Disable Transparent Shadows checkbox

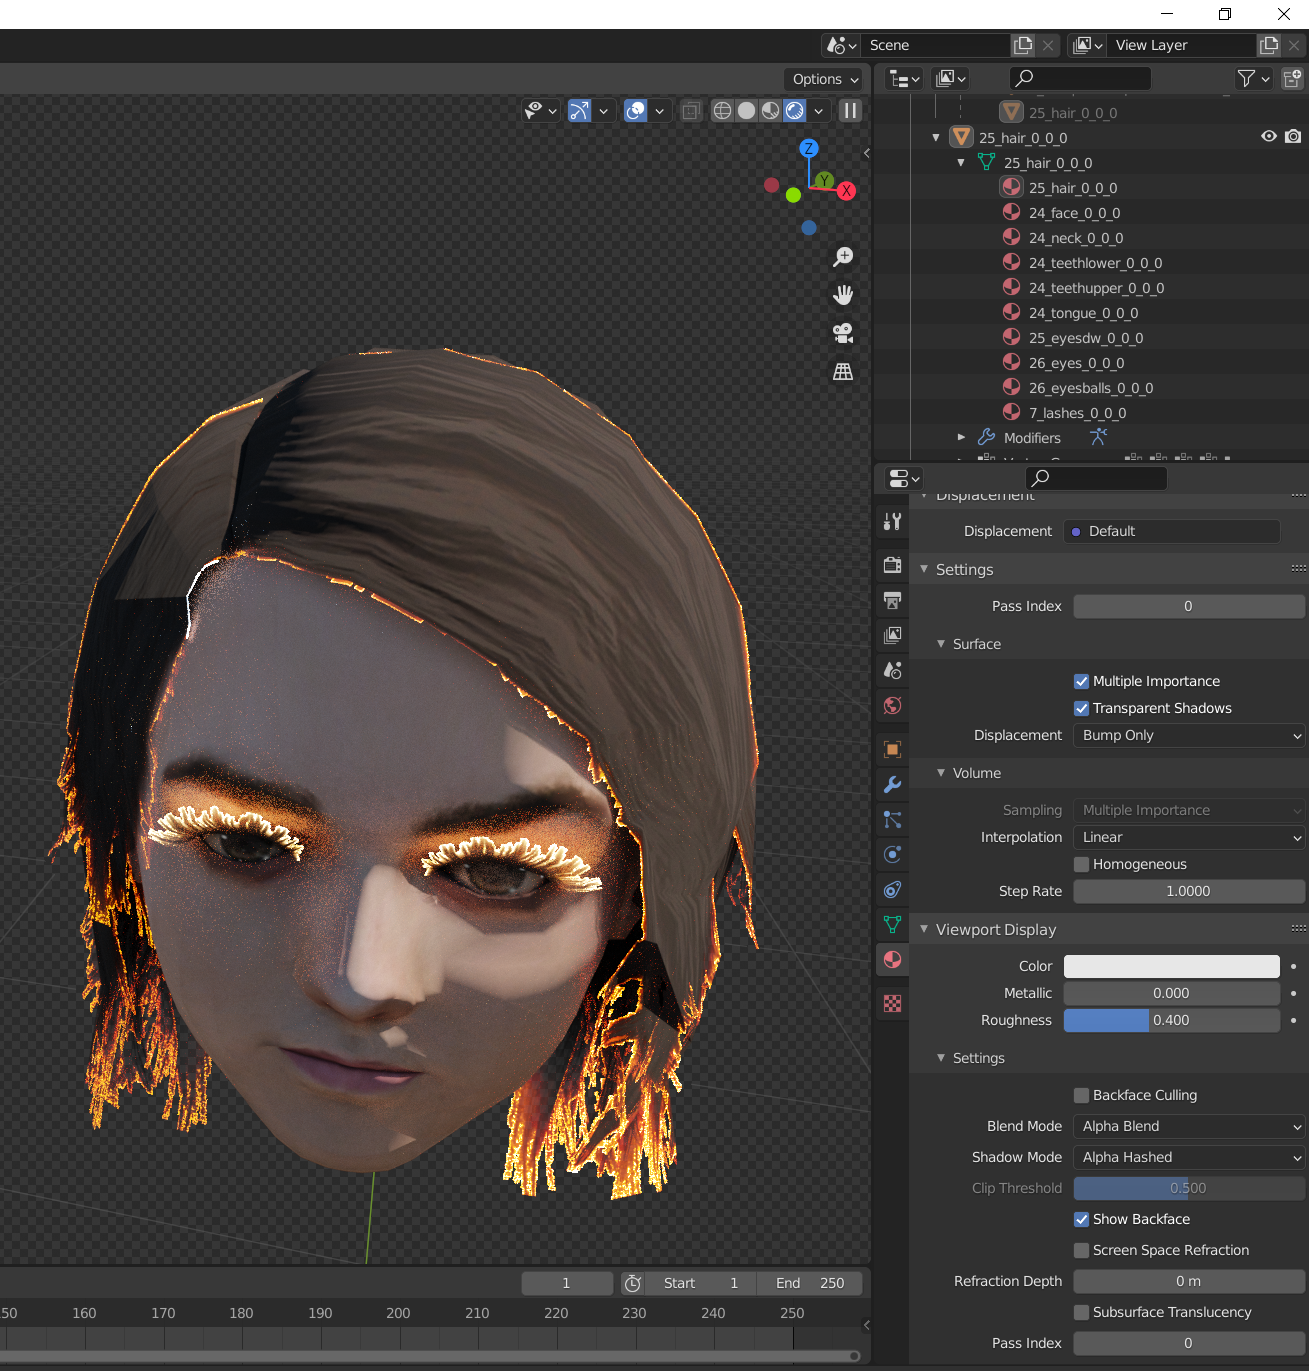pos(1081,708)
